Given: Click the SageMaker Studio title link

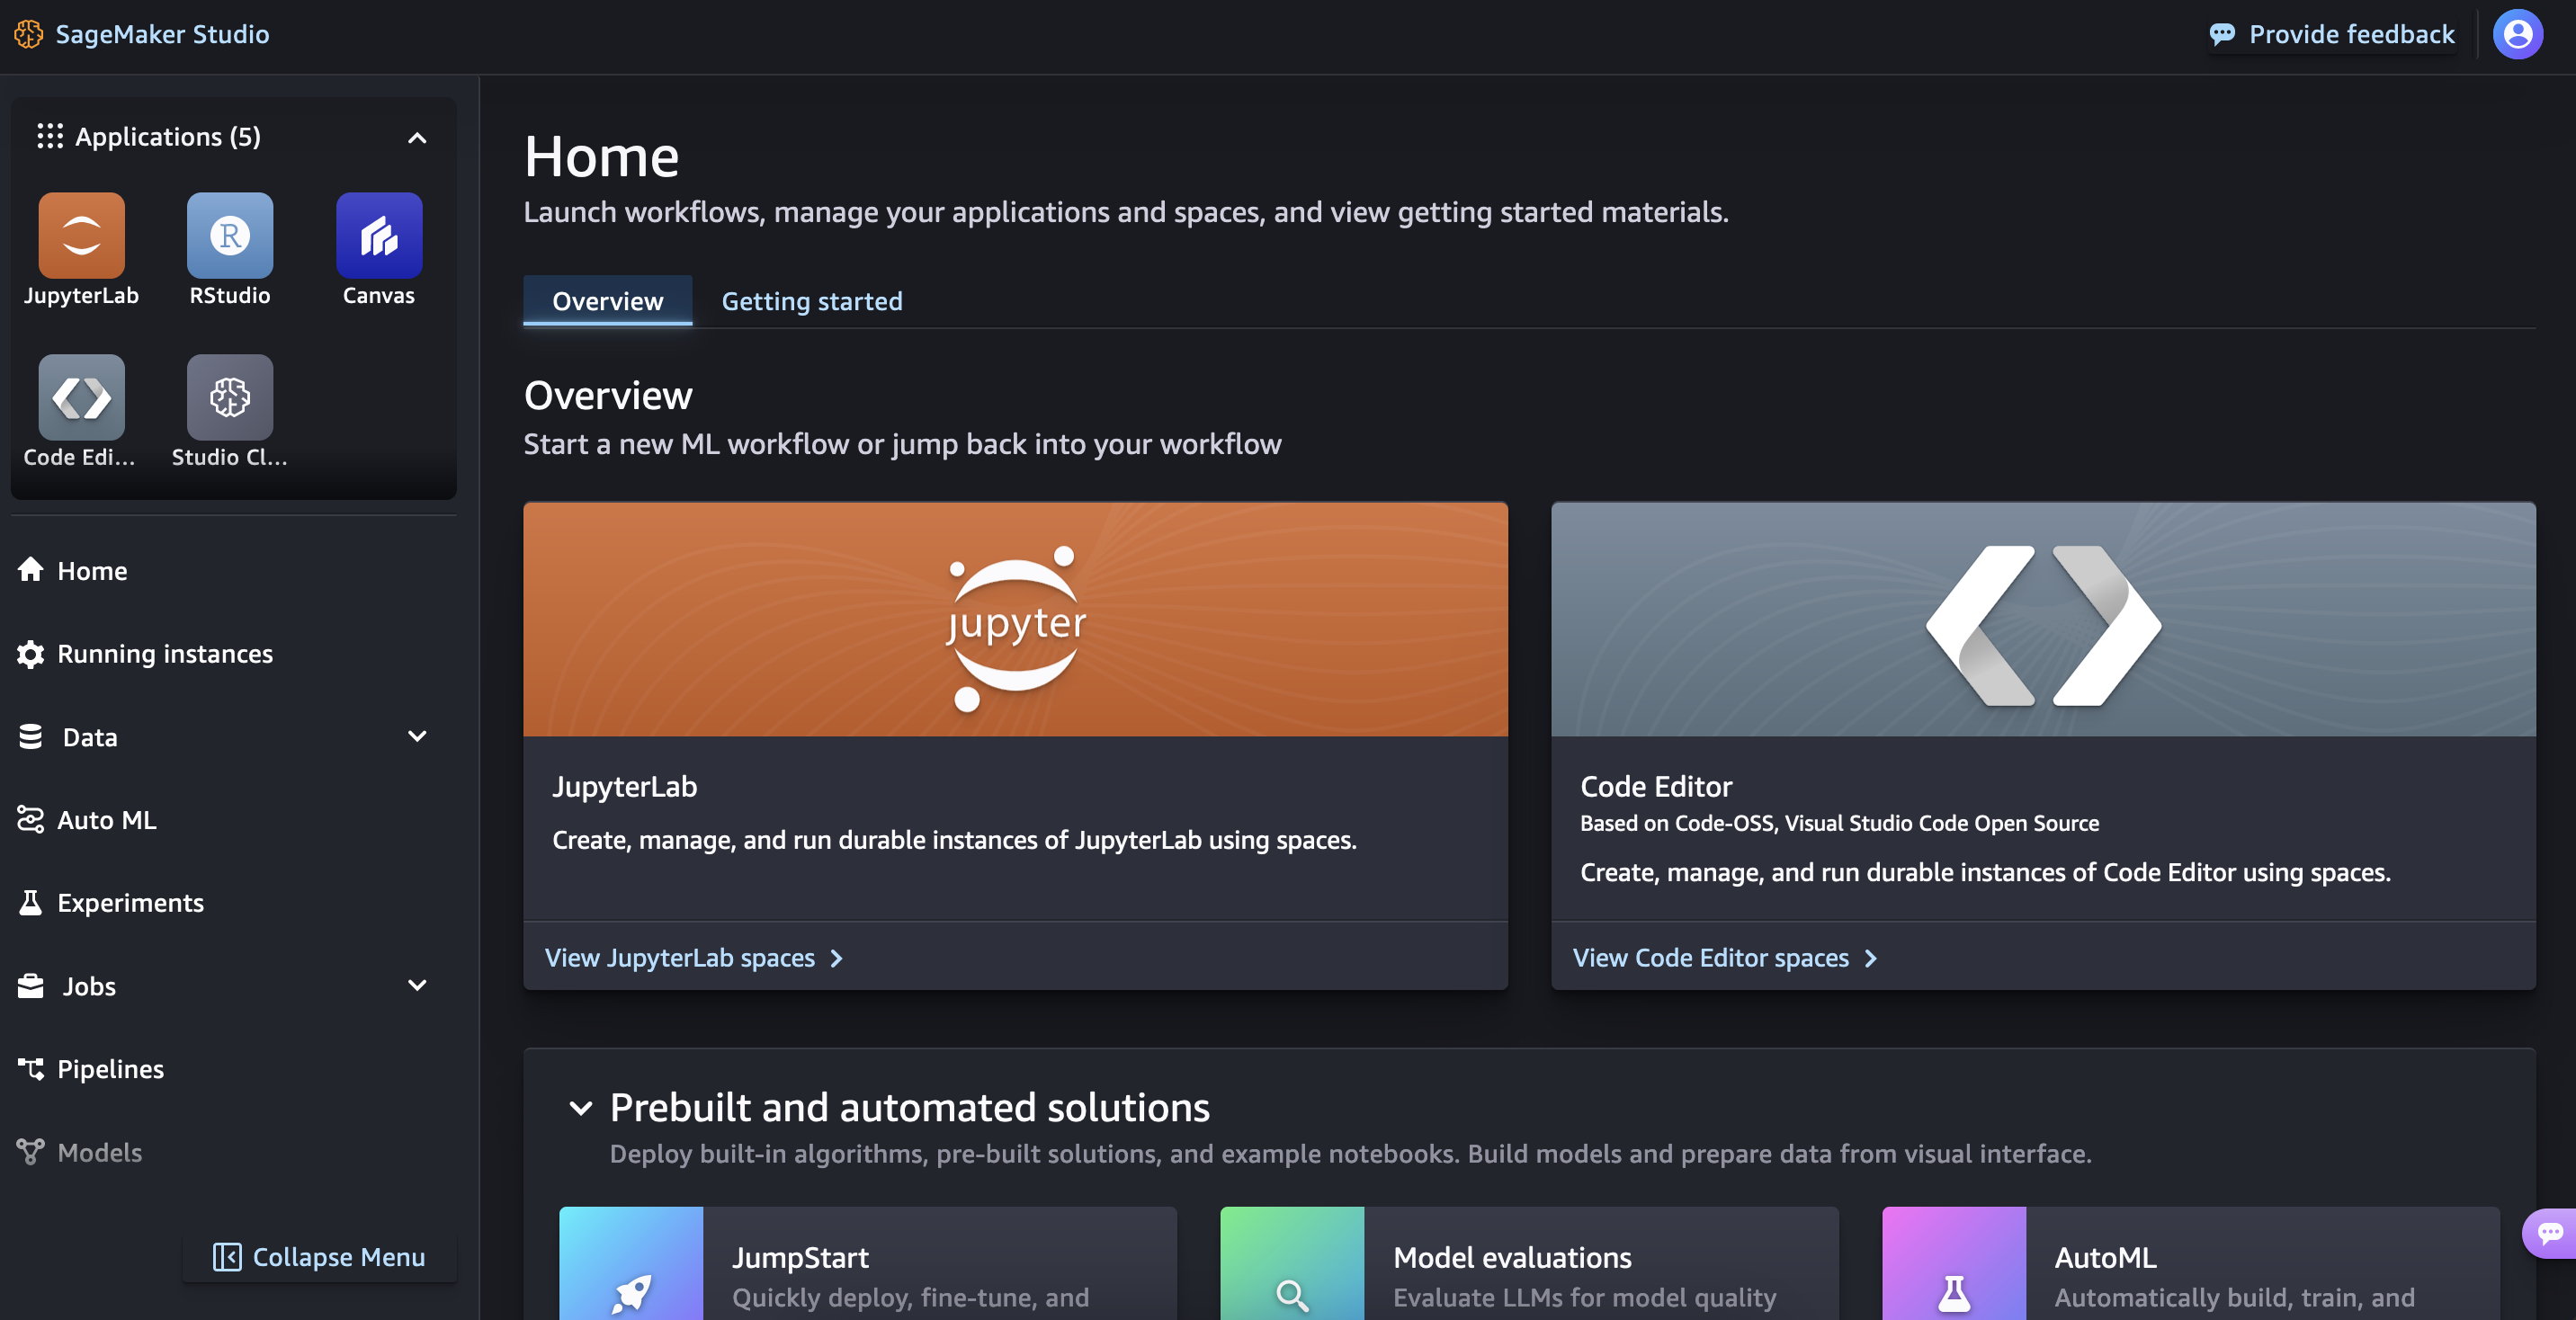Looking at the screenshot, I should click(x=162, y=34).
